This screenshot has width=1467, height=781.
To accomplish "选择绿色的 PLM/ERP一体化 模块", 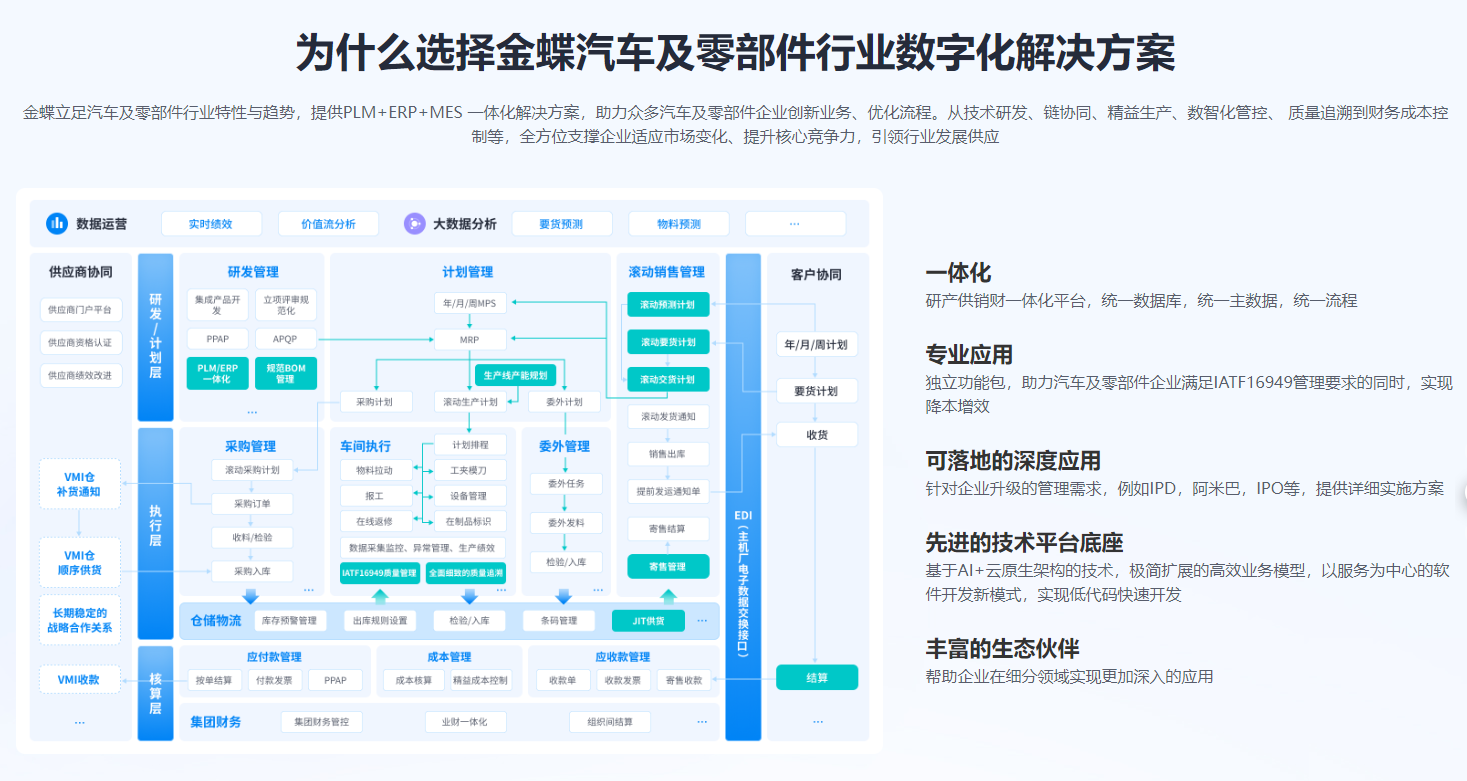I will [217, 373].
